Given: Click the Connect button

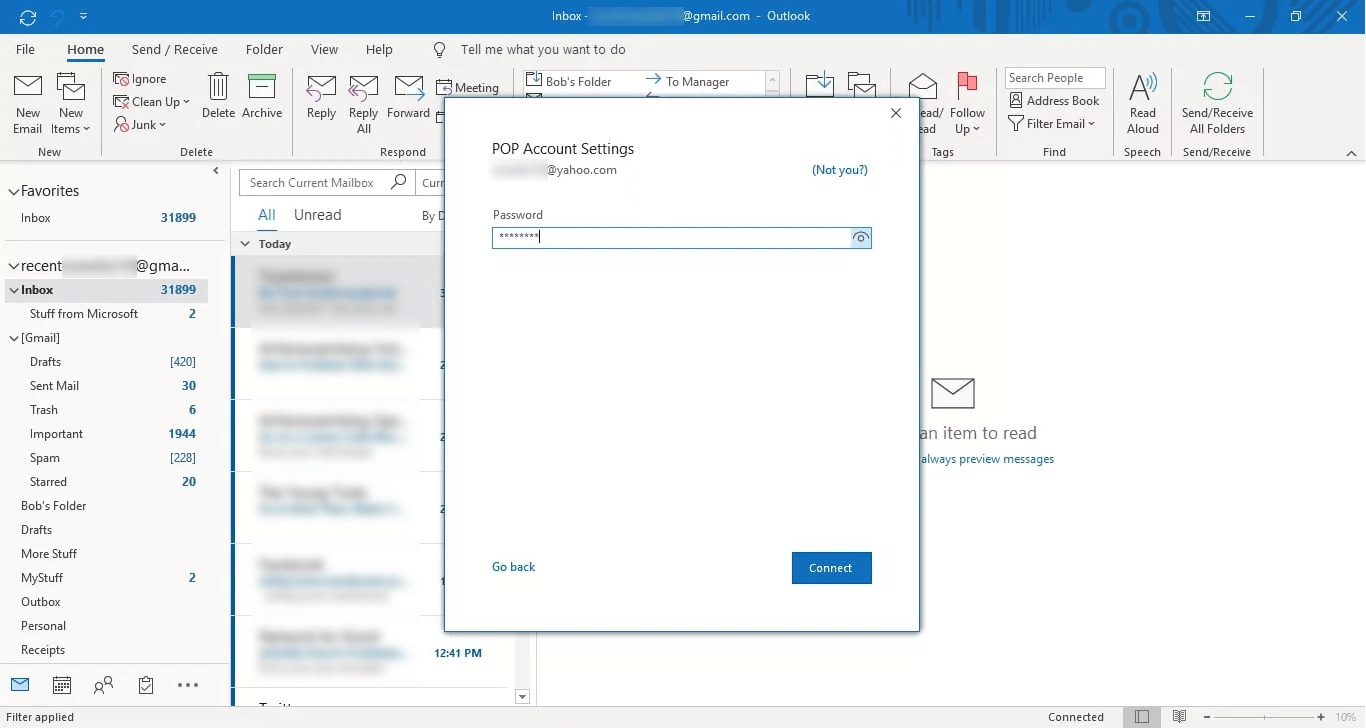Looking at the screenshot, I should [832, 567].
